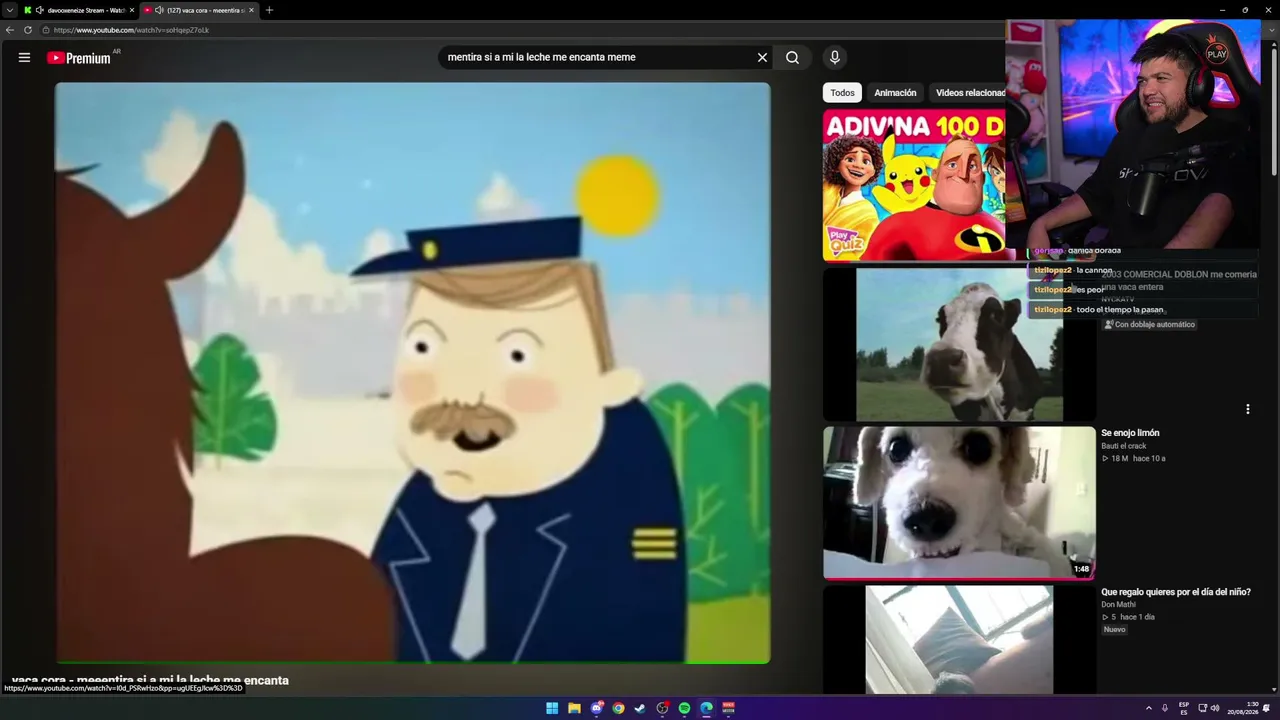The height and width of the screenshot is (720, 1280).
Task: Open the día del niño video thumbnail
Action: [959, 640]
